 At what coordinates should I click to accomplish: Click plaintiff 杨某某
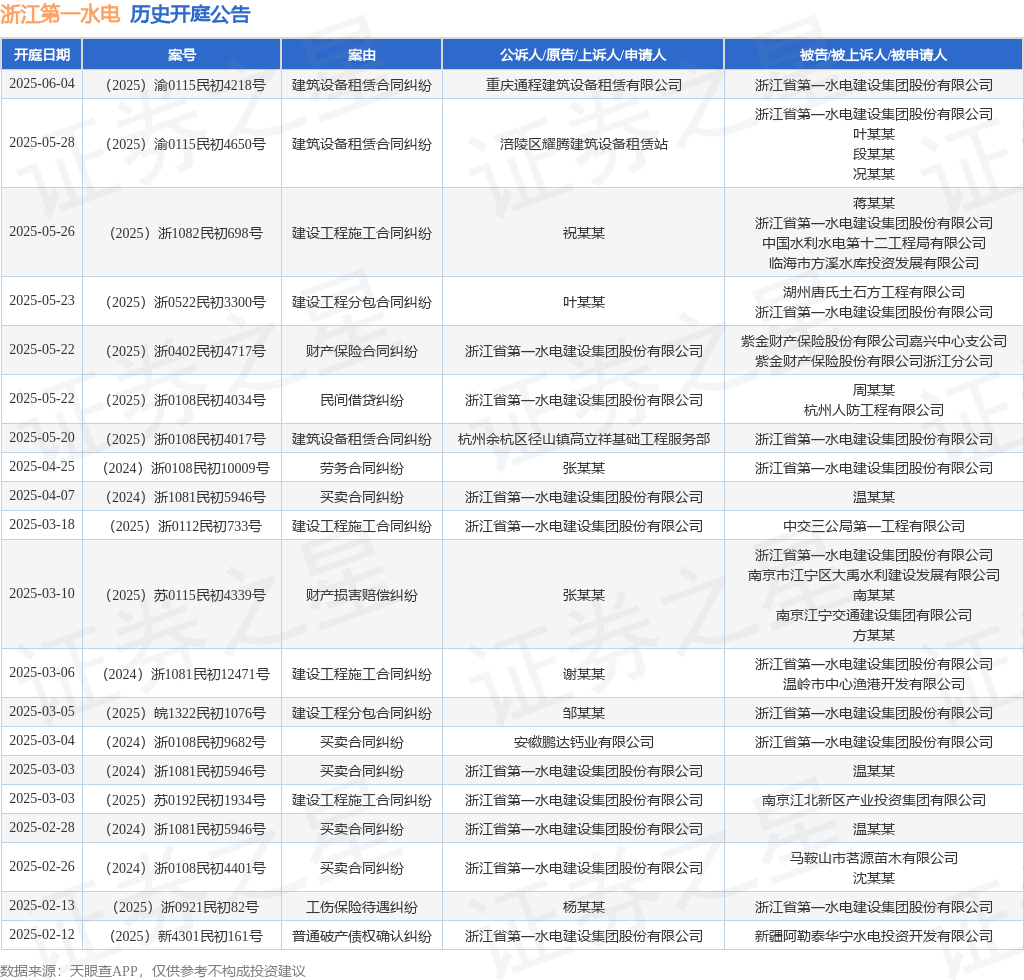click(583, 908)
